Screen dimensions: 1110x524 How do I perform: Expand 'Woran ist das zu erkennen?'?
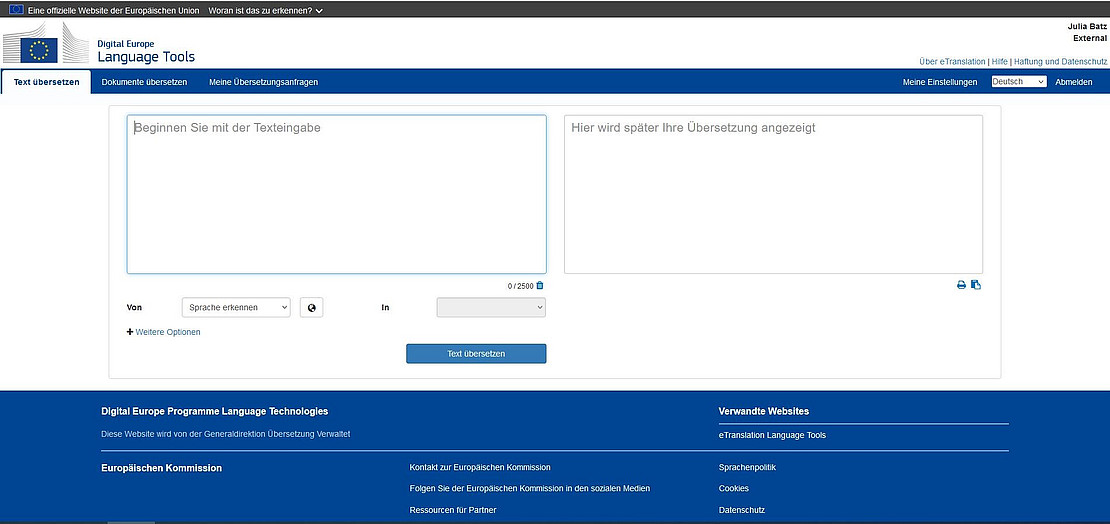click(x=266, y=10)
